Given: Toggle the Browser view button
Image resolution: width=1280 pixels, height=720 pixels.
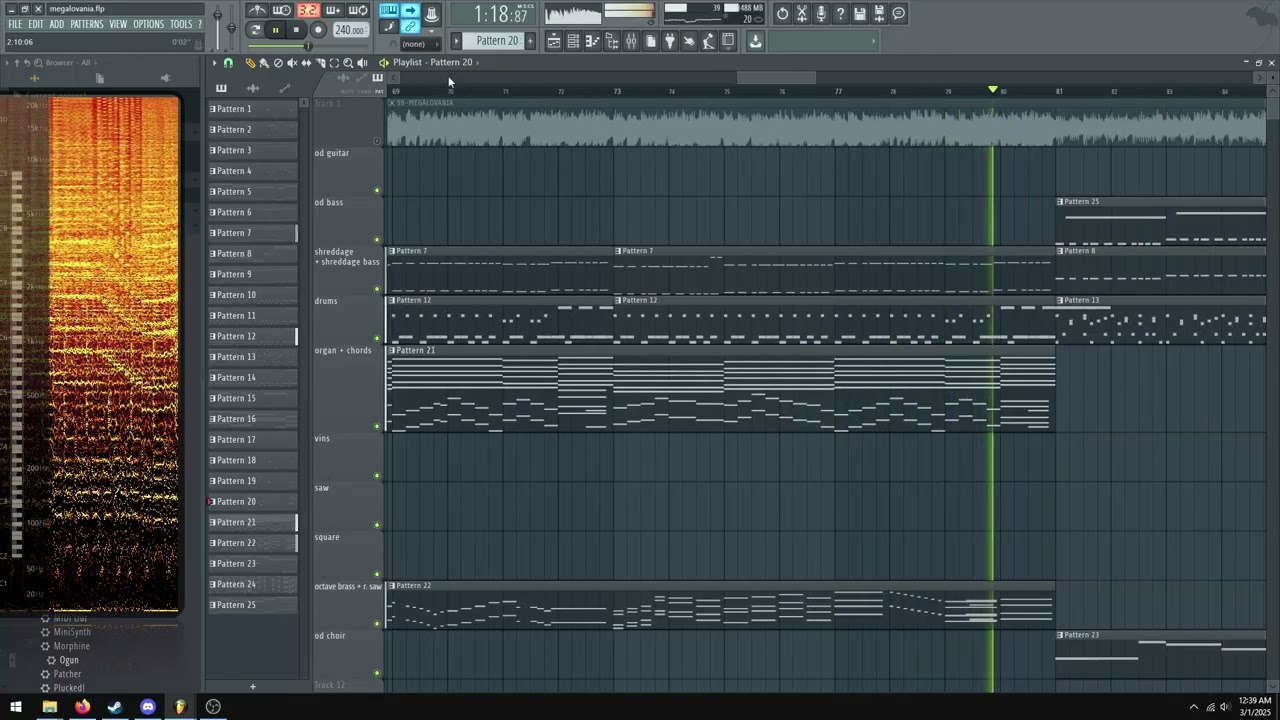Looking at the screenshot, I should [612, 41].
